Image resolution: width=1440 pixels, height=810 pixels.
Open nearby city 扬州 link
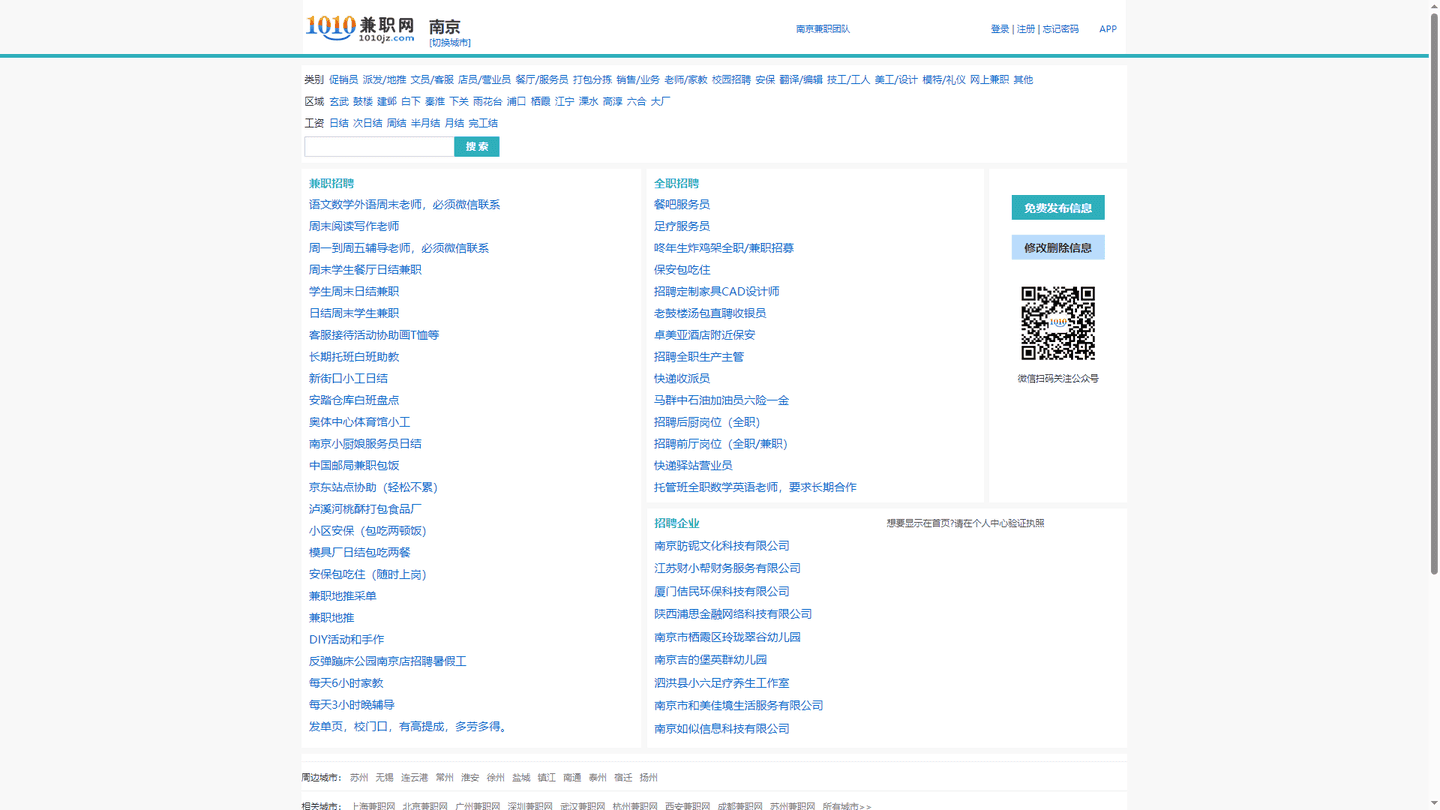coord(648,778)
